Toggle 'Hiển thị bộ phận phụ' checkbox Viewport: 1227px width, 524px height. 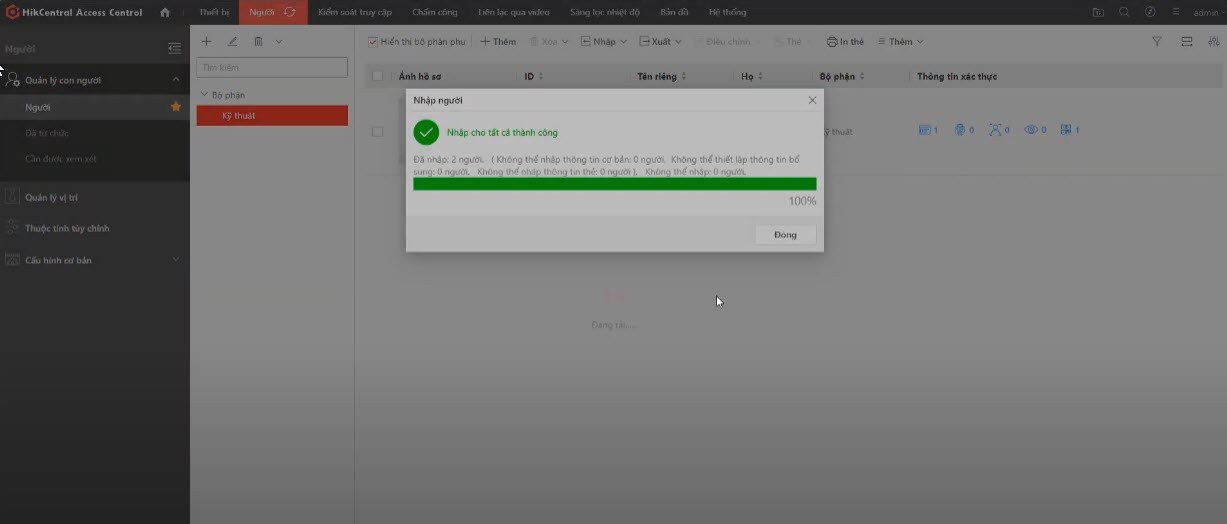[373, 42]
